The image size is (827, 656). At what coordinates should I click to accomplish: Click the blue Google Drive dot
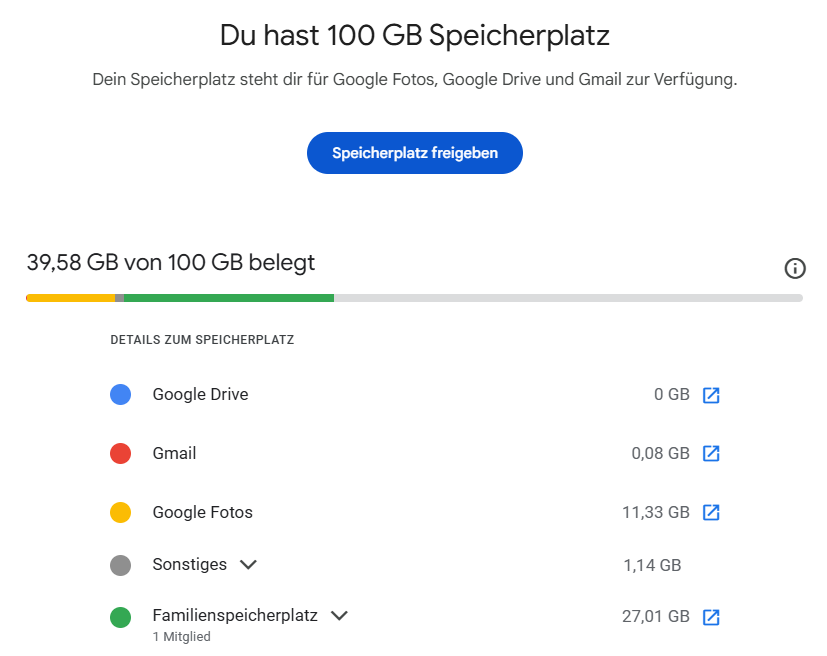click(121, 395)
